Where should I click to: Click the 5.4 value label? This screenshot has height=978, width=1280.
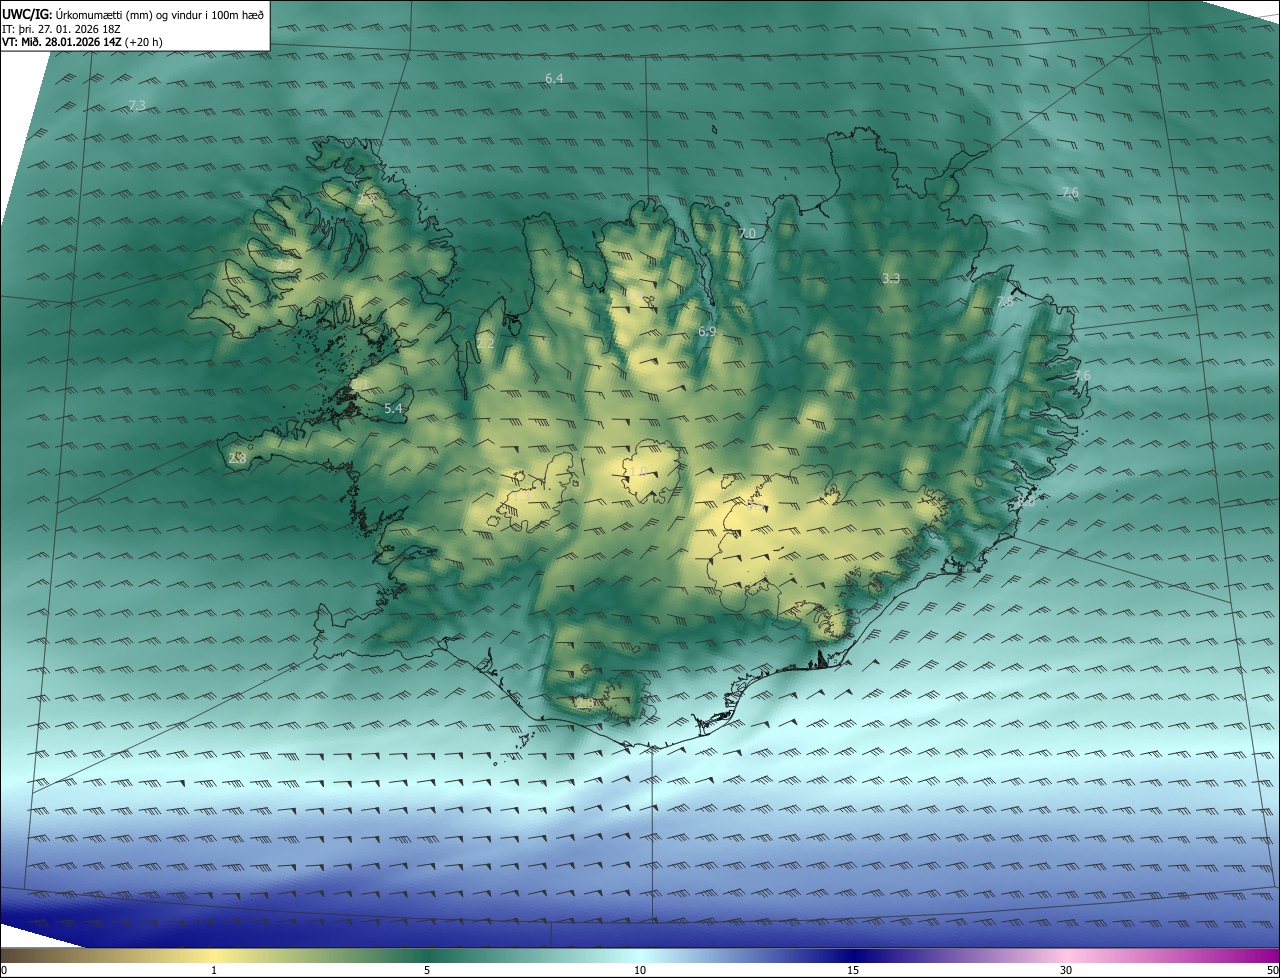point(393,408)
